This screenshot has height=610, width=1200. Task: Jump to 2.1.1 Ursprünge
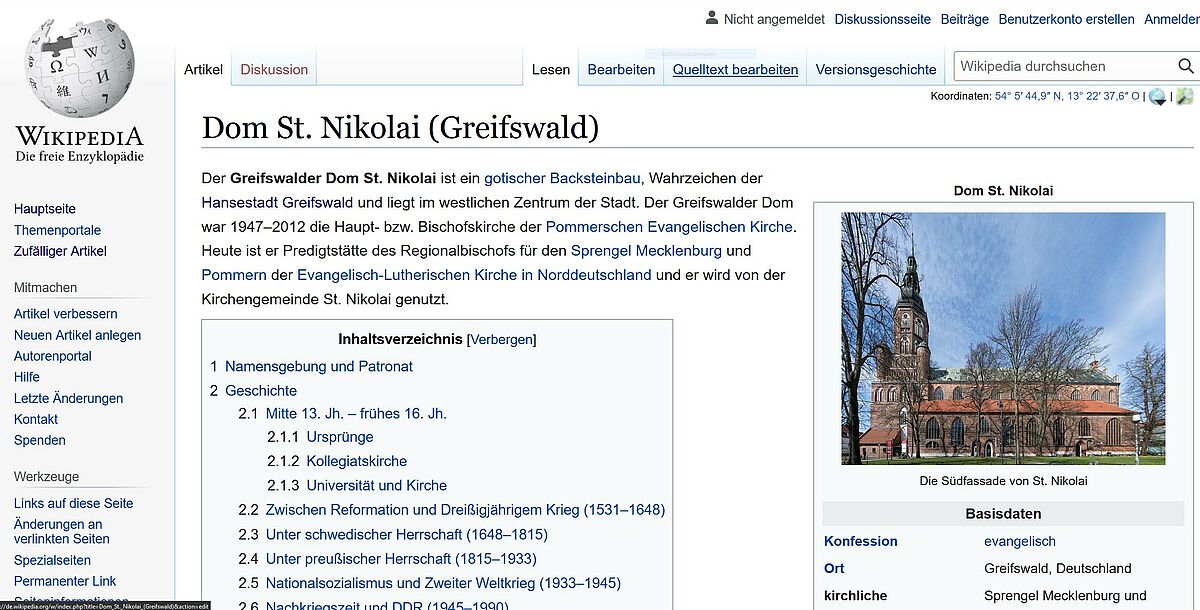point(320,438)
